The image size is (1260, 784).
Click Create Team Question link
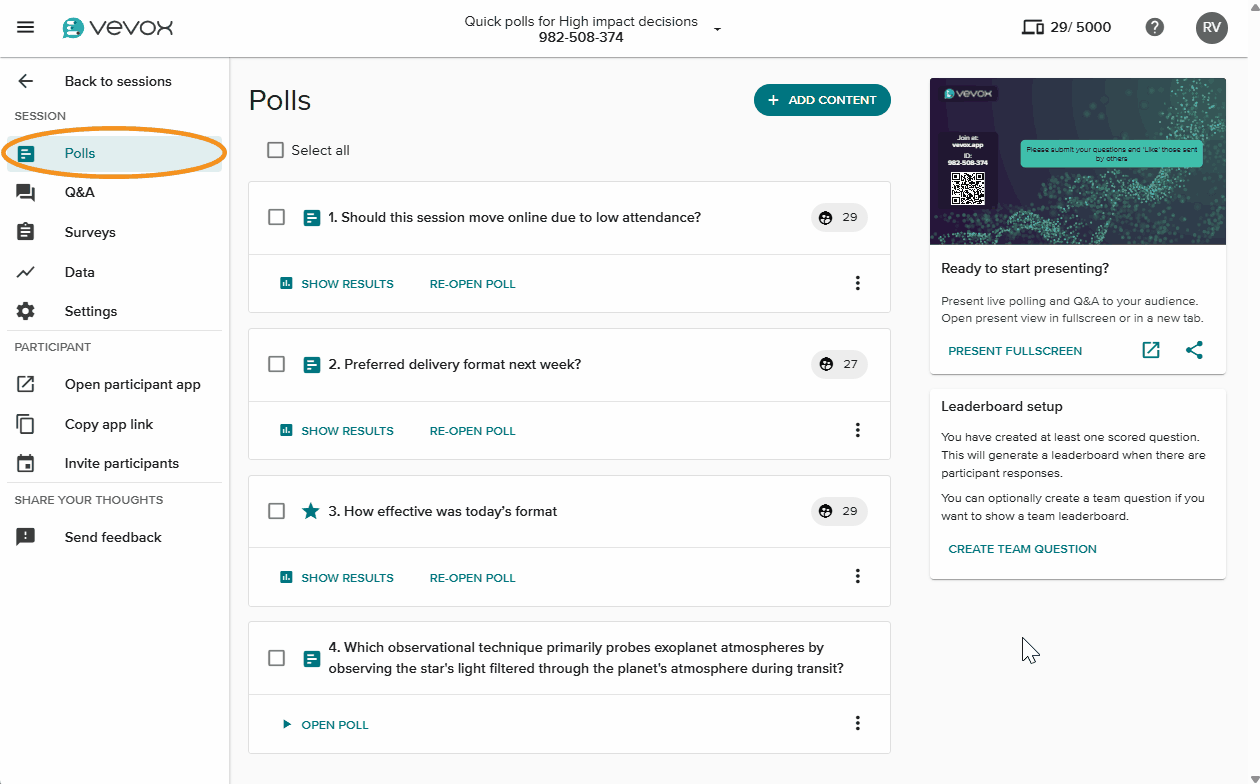[1022, 549]
